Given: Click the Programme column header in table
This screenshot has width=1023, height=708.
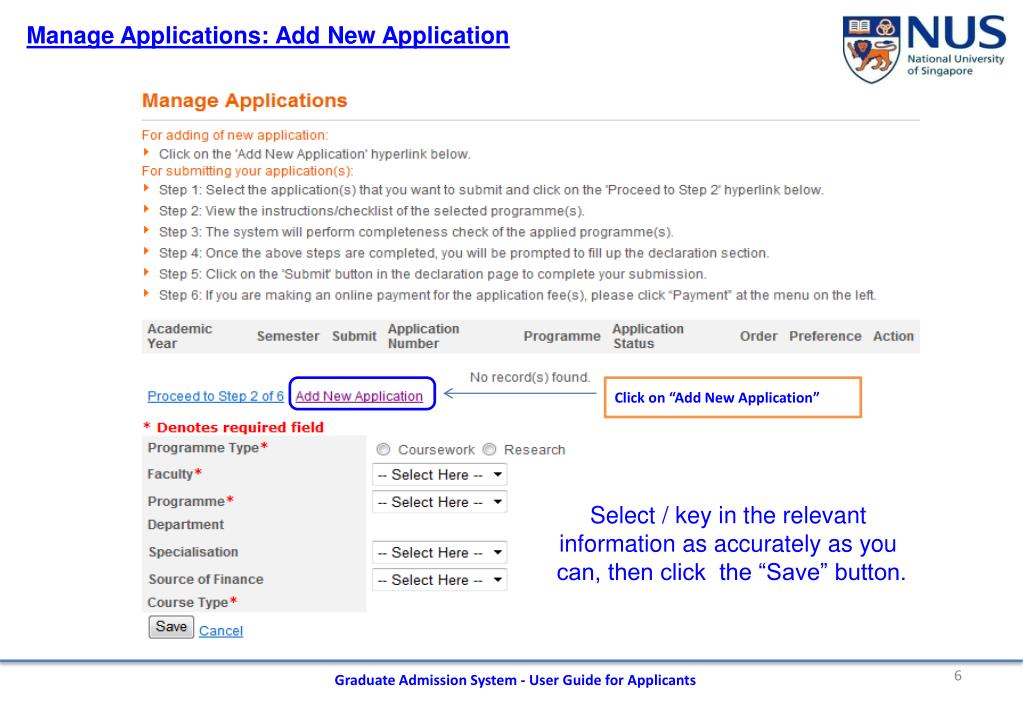Looking at the screenshot, I should 562,336.
